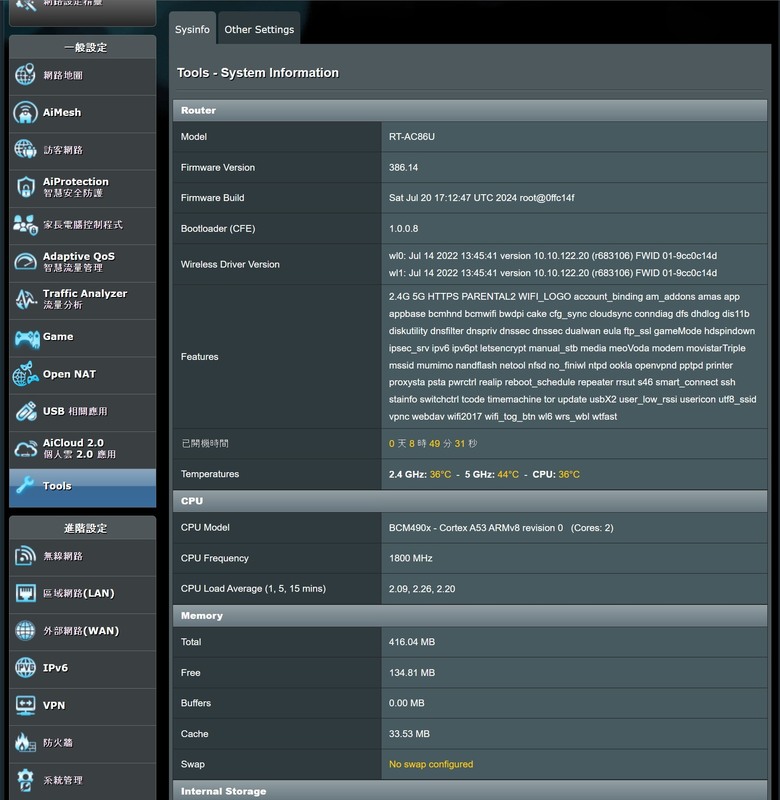Click CPU model BCM490x text
780x800 pixels.
[501, 528]
